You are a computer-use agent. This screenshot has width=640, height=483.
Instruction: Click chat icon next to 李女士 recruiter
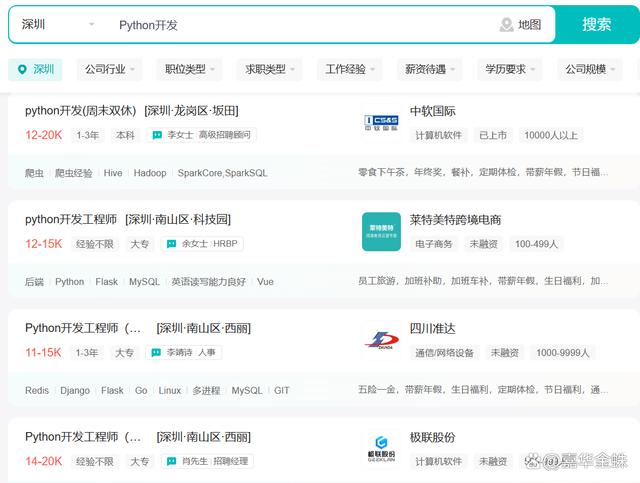coord(157,135)
